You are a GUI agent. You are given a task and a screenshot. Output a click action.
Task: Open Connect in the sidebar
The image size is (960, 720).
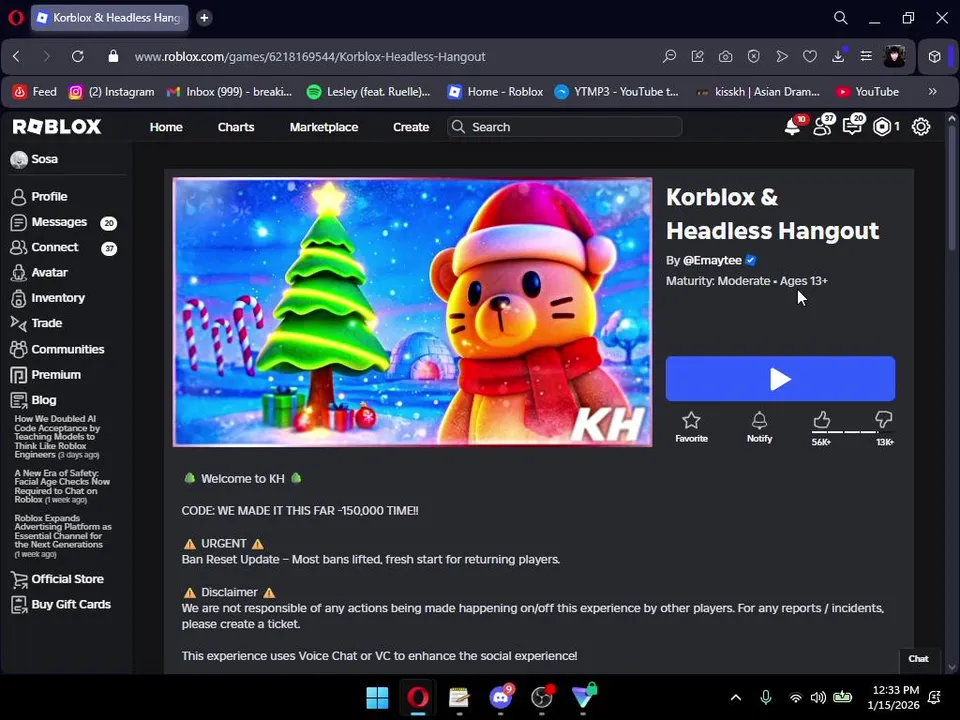(x=54, y=247)
